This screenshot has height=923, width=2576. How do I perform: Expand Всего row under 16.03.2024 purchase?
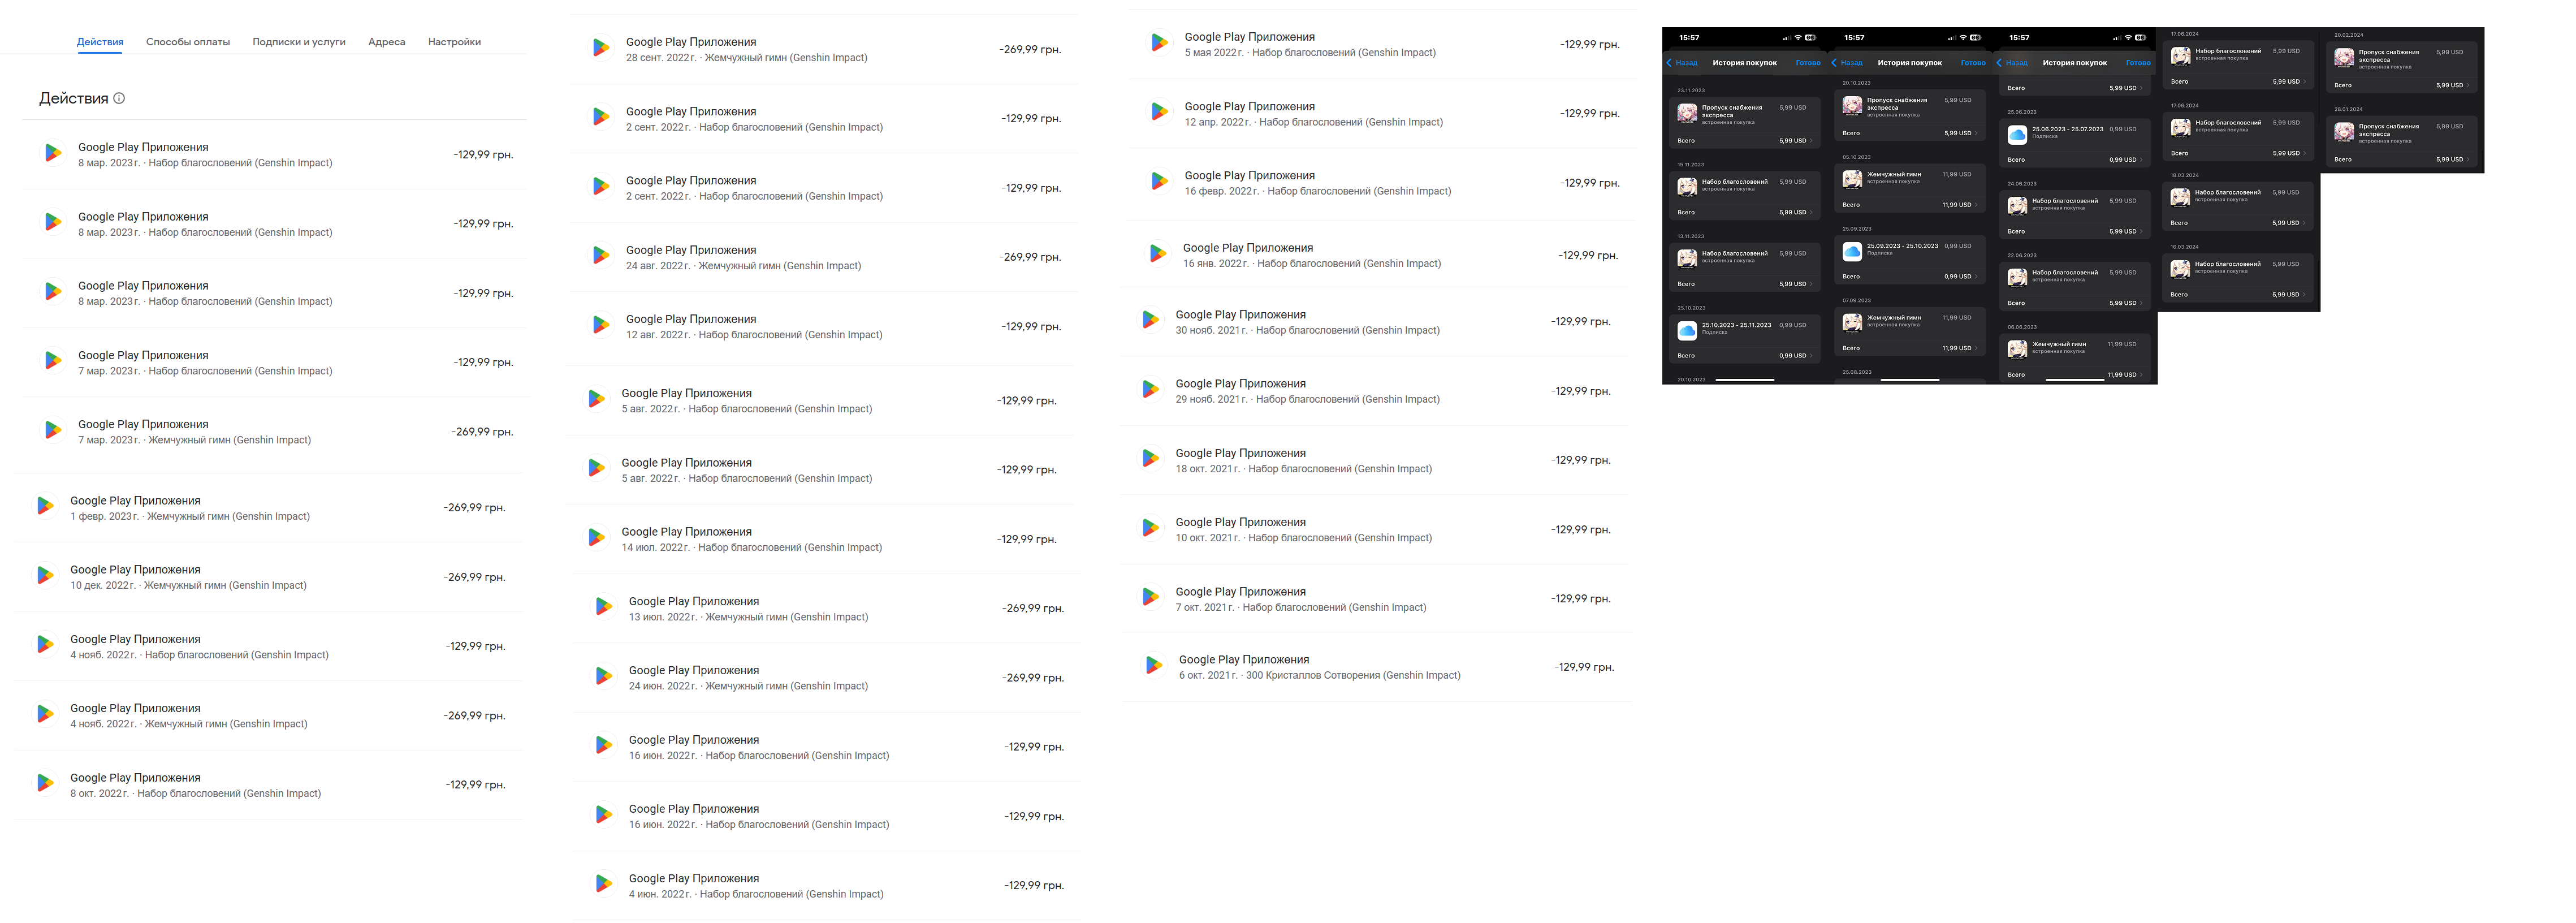(2238, 294)
